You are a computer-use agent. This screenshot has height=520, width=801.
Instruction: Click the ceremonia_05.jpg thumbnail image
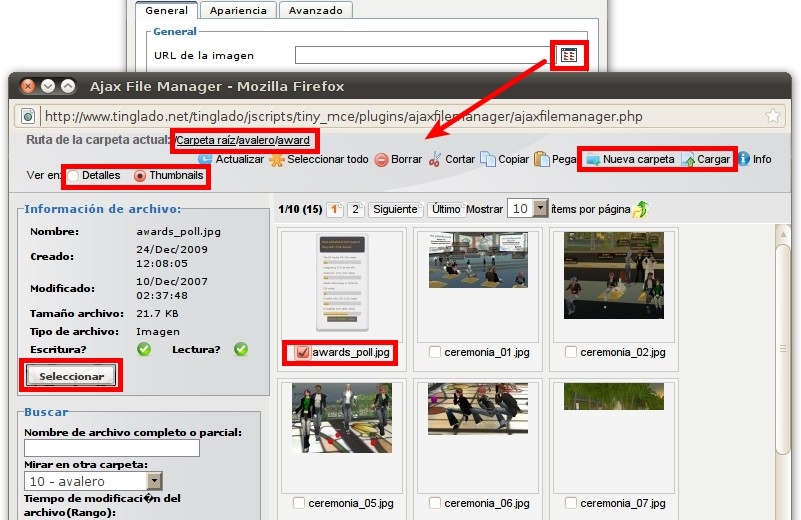(342, 418)
